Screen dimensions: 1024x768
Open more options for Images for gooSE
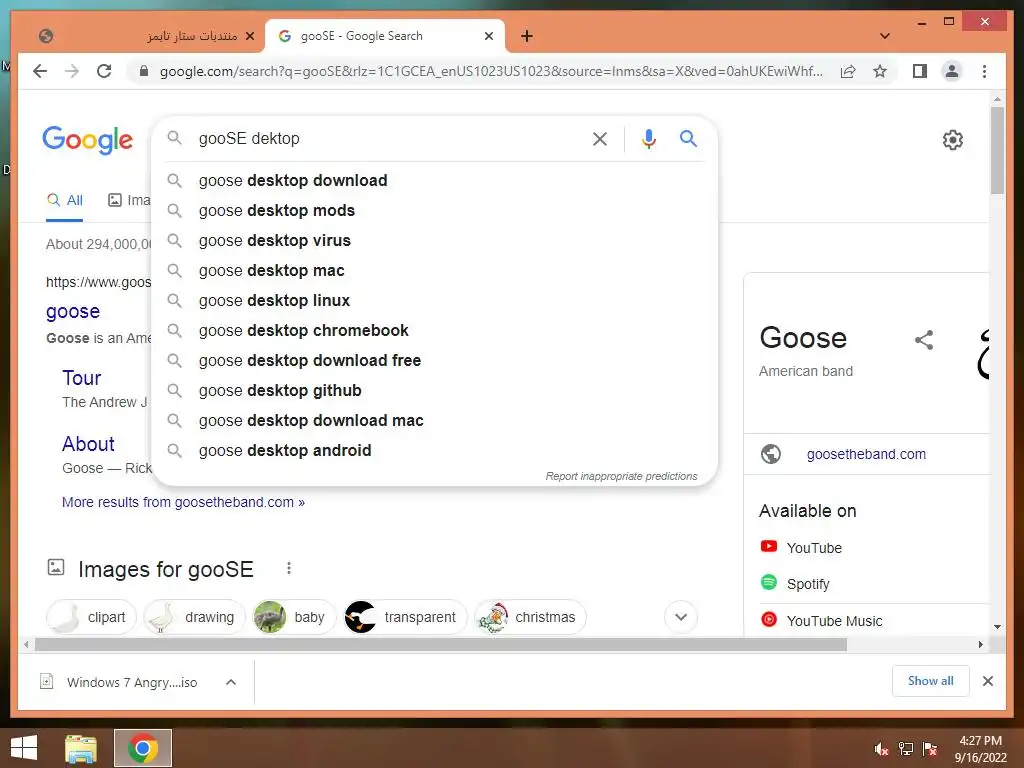[289, 568]
